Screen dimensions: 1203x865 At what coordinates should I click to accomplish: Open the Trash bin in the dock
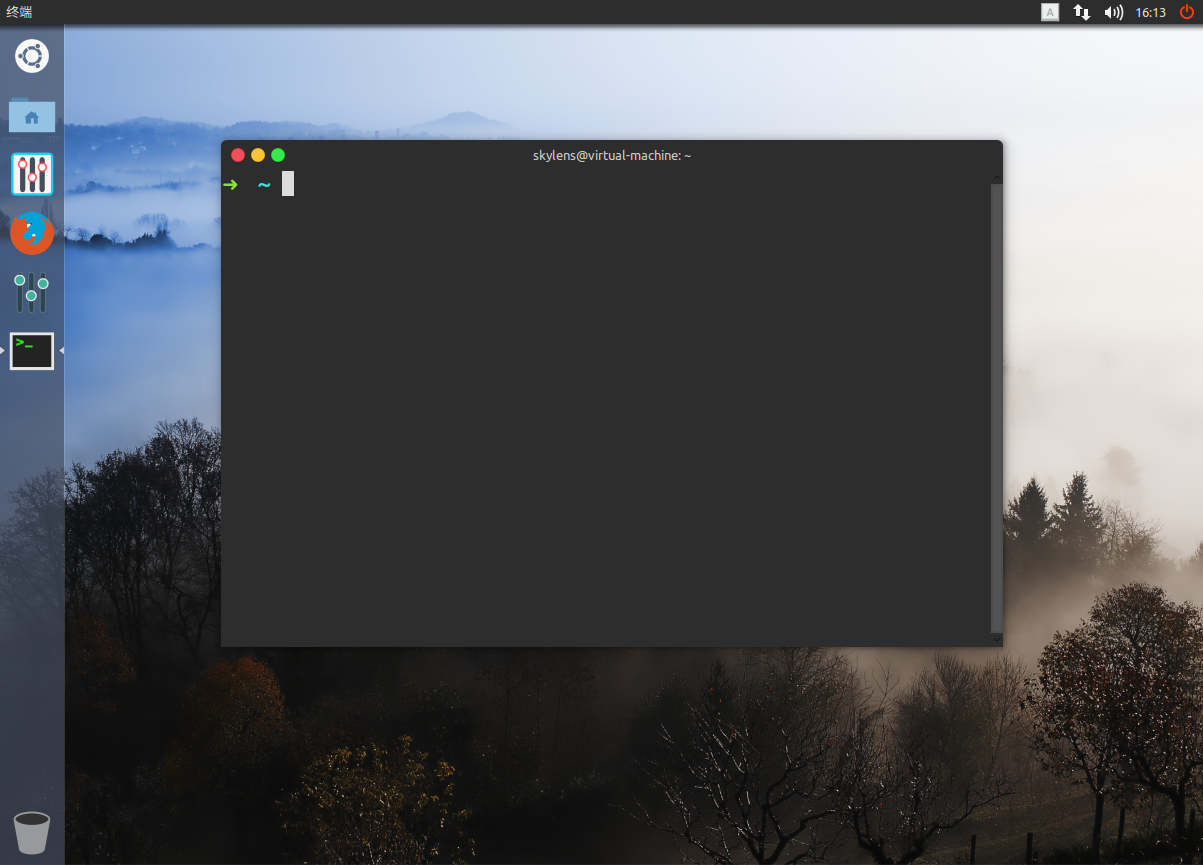pyautogui.click(x=32, y=832)
